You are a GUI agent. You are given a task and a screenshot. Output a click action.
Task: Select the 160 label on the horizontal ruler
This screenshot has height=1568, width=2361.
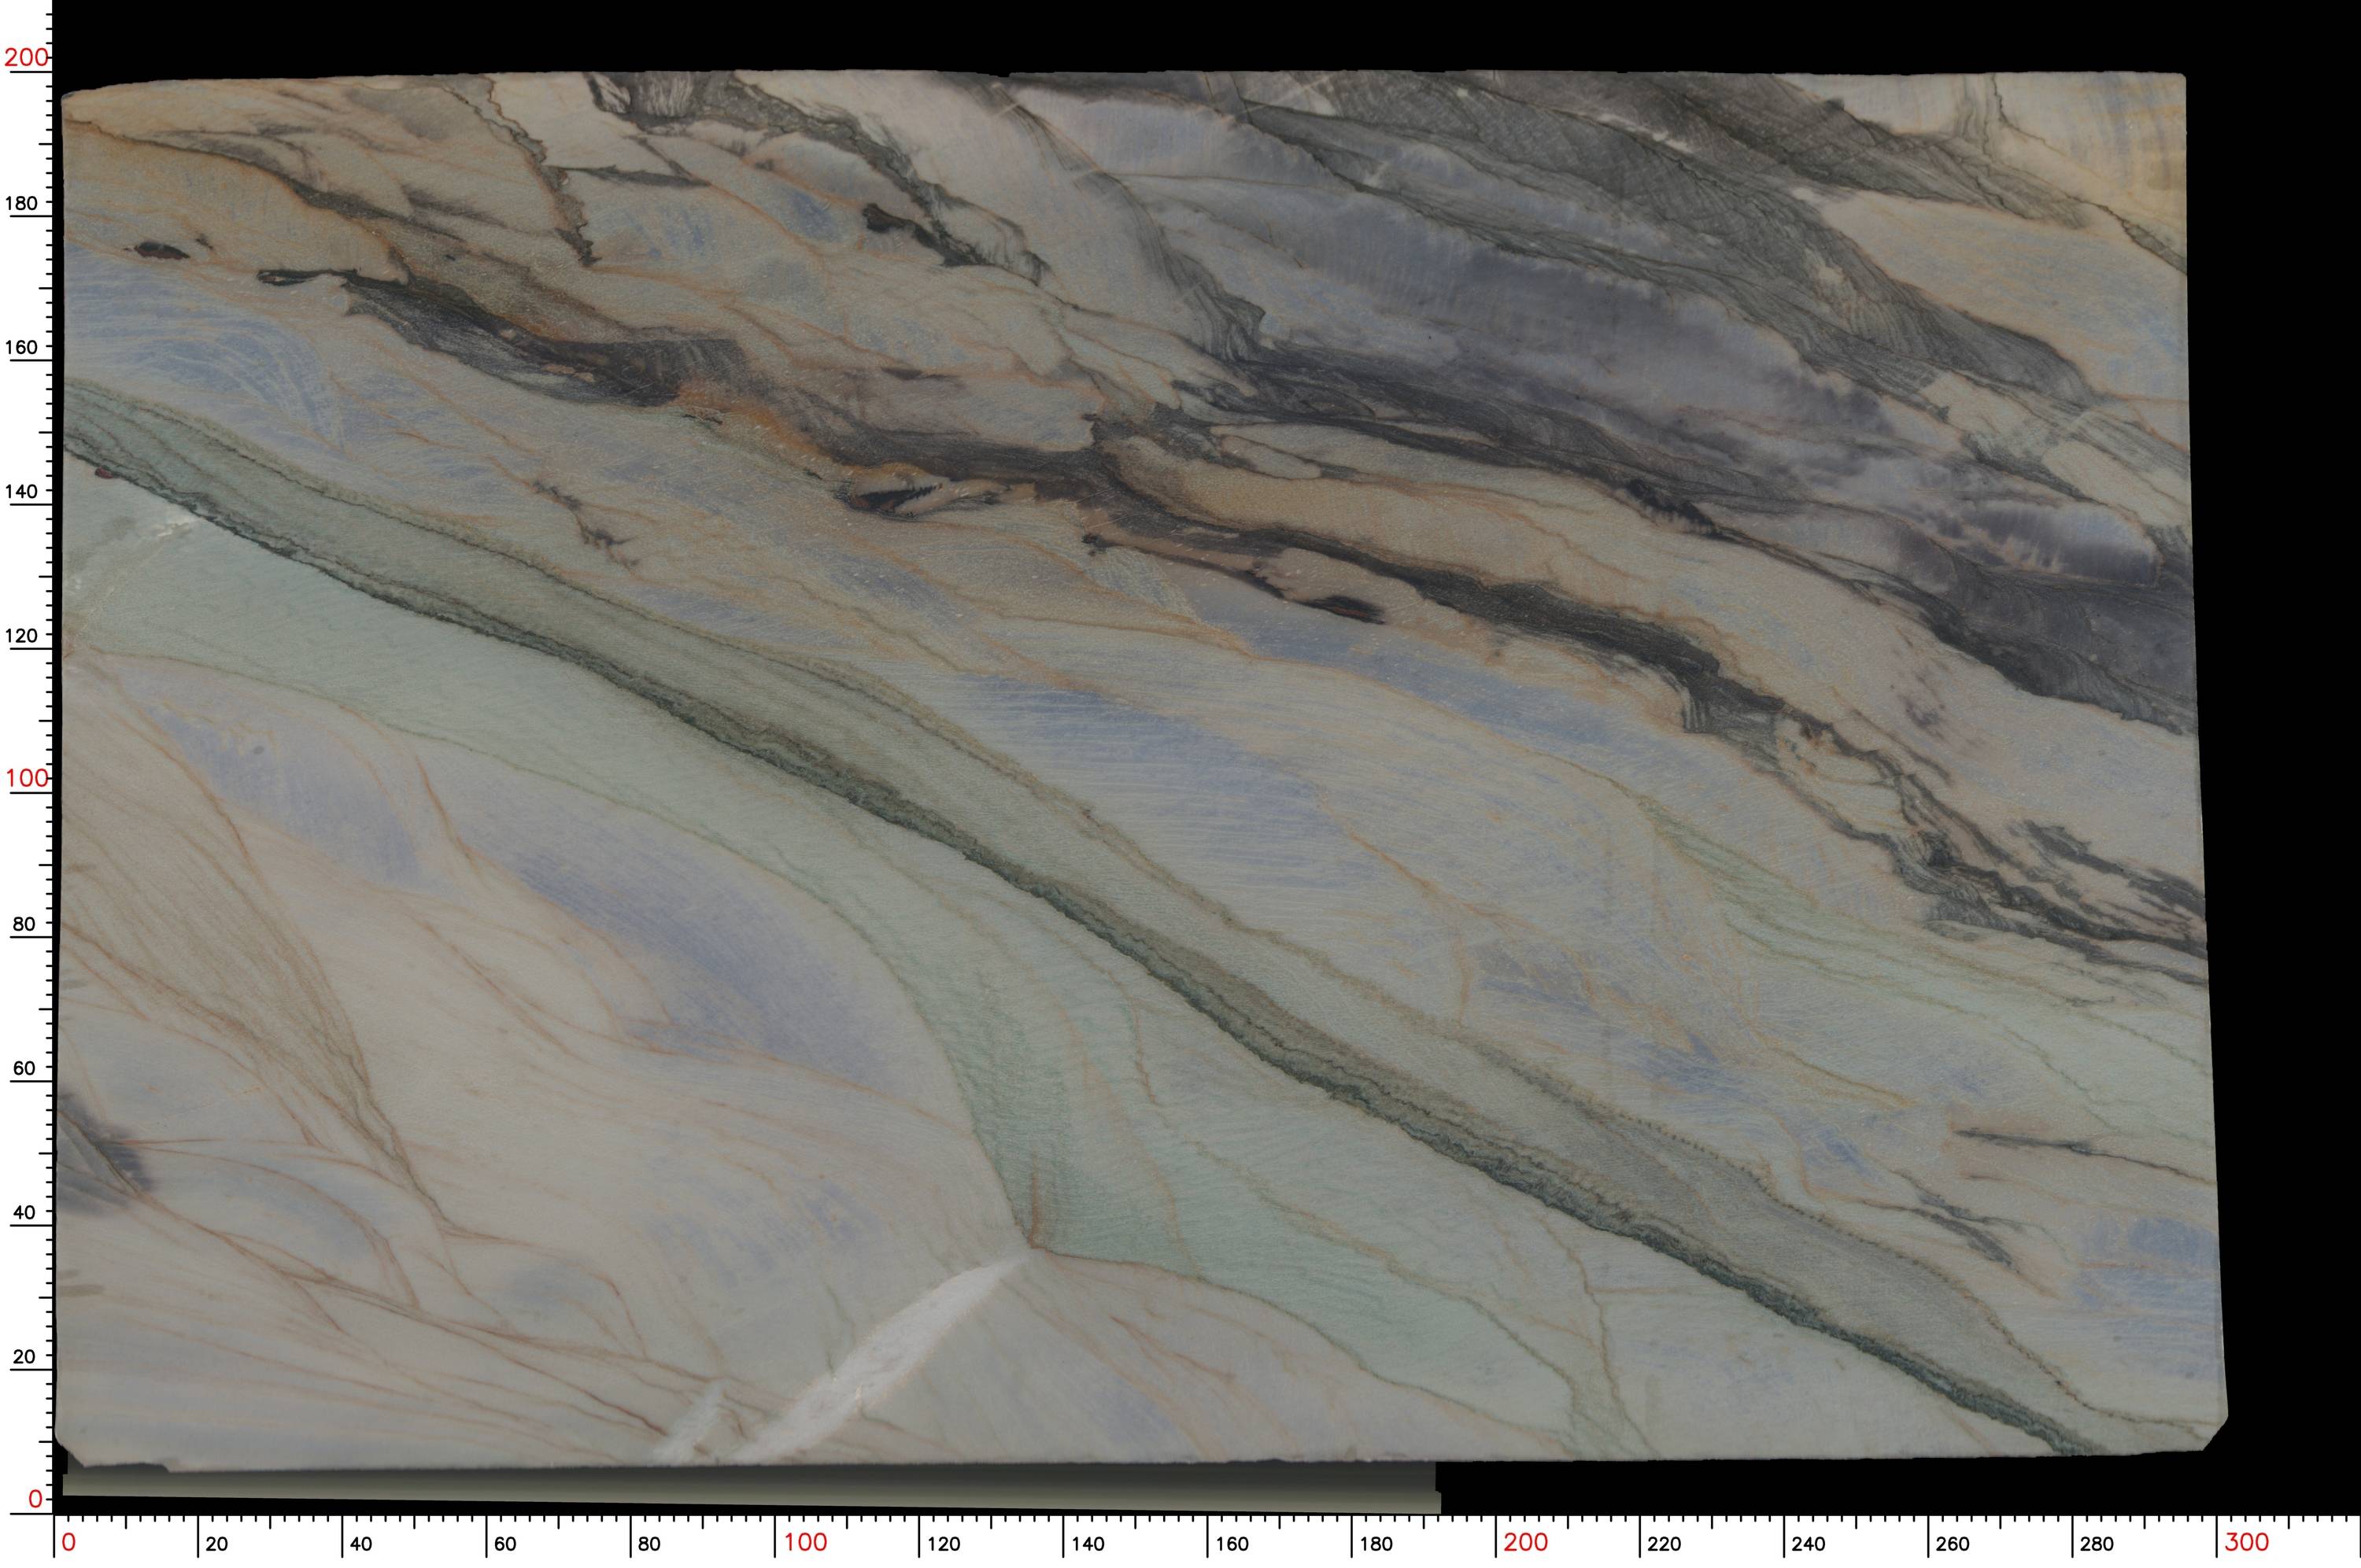(1231, 1544)
